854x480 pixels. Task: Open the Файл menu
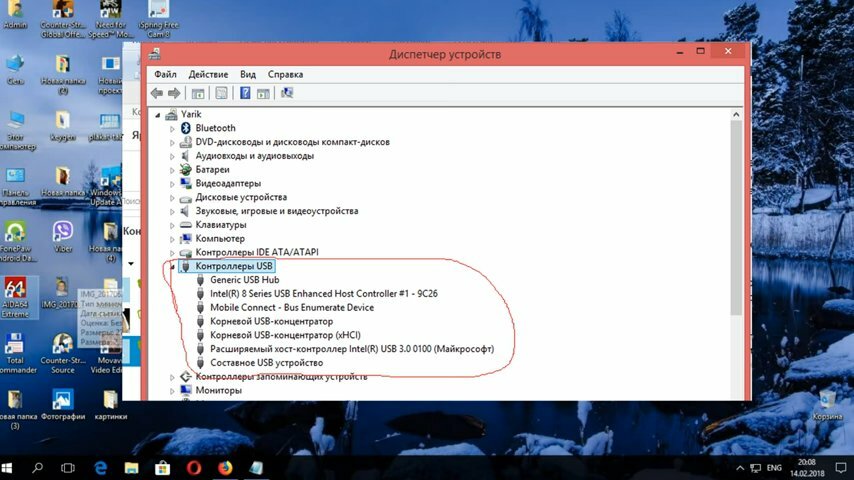(165, 75)
